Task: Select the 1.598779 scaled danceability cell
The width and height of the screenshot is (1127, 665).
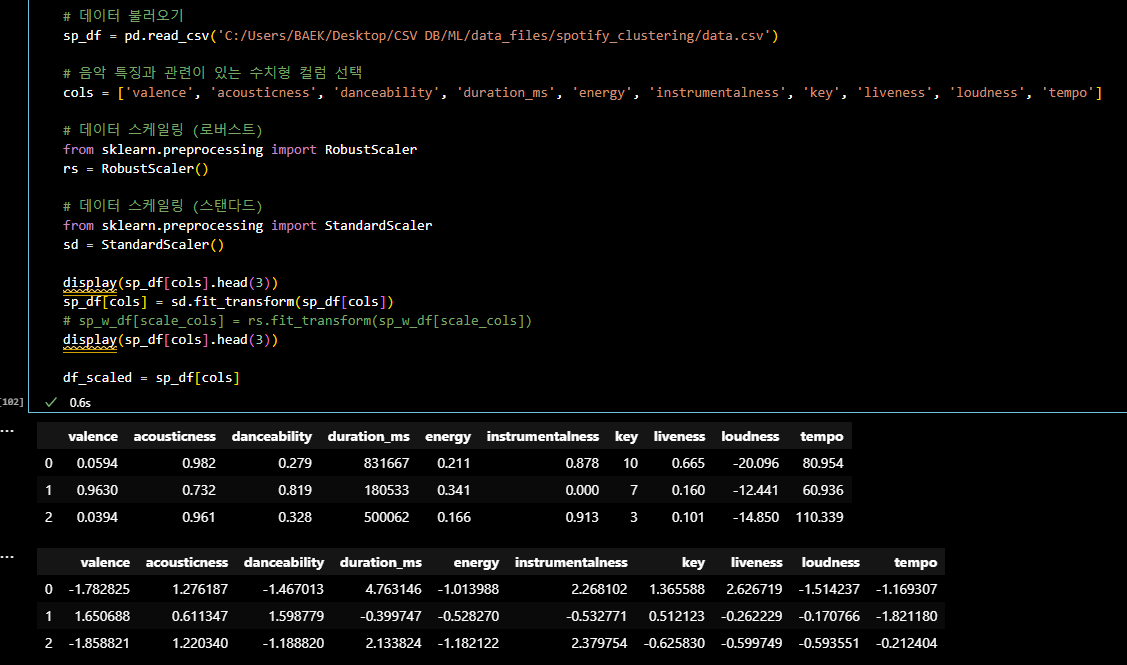Action: [296, 616]
